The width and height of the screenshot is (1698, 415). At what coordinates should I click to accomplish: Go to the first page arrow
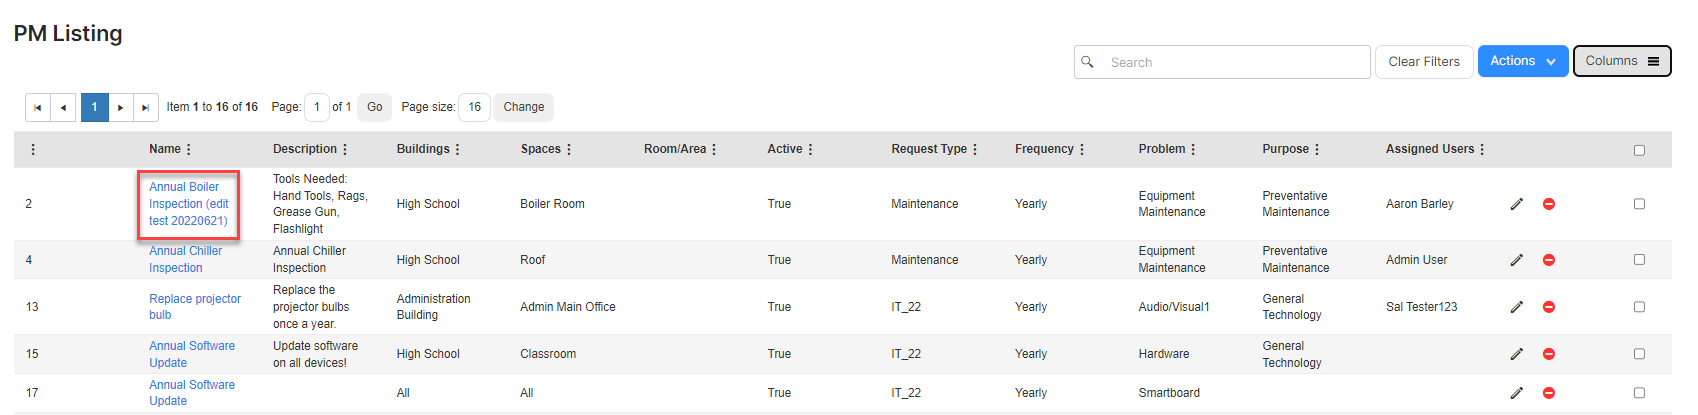click(38, 107)
